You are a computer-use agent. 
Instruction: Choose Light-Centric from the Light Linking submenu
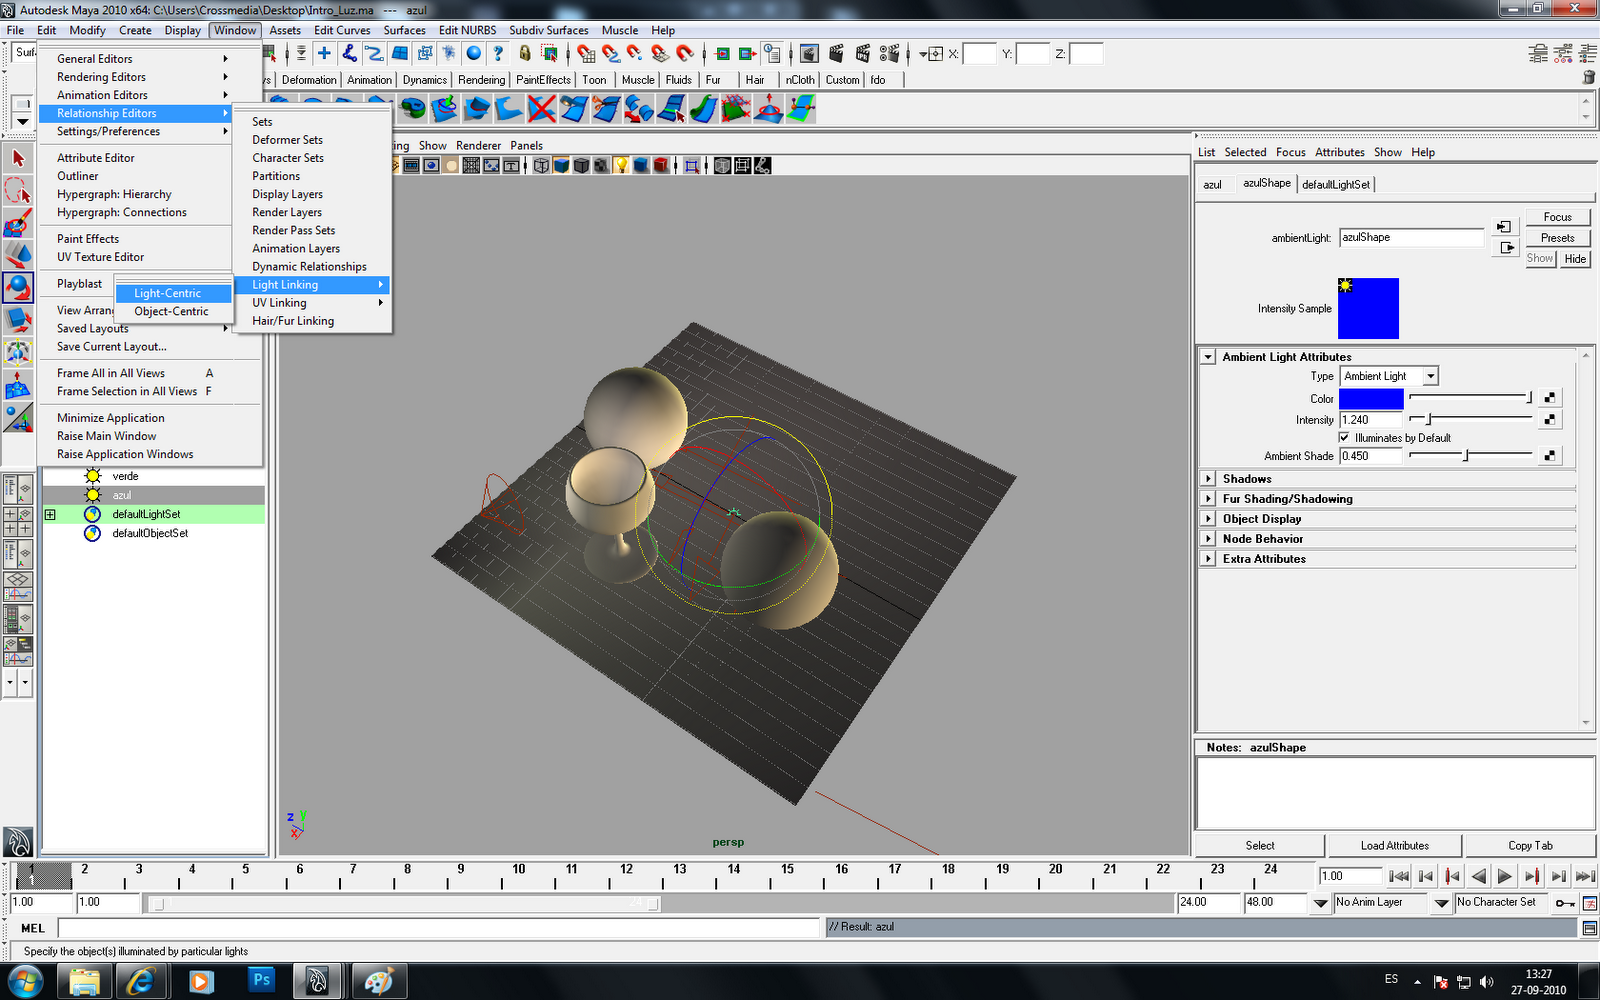166,293
